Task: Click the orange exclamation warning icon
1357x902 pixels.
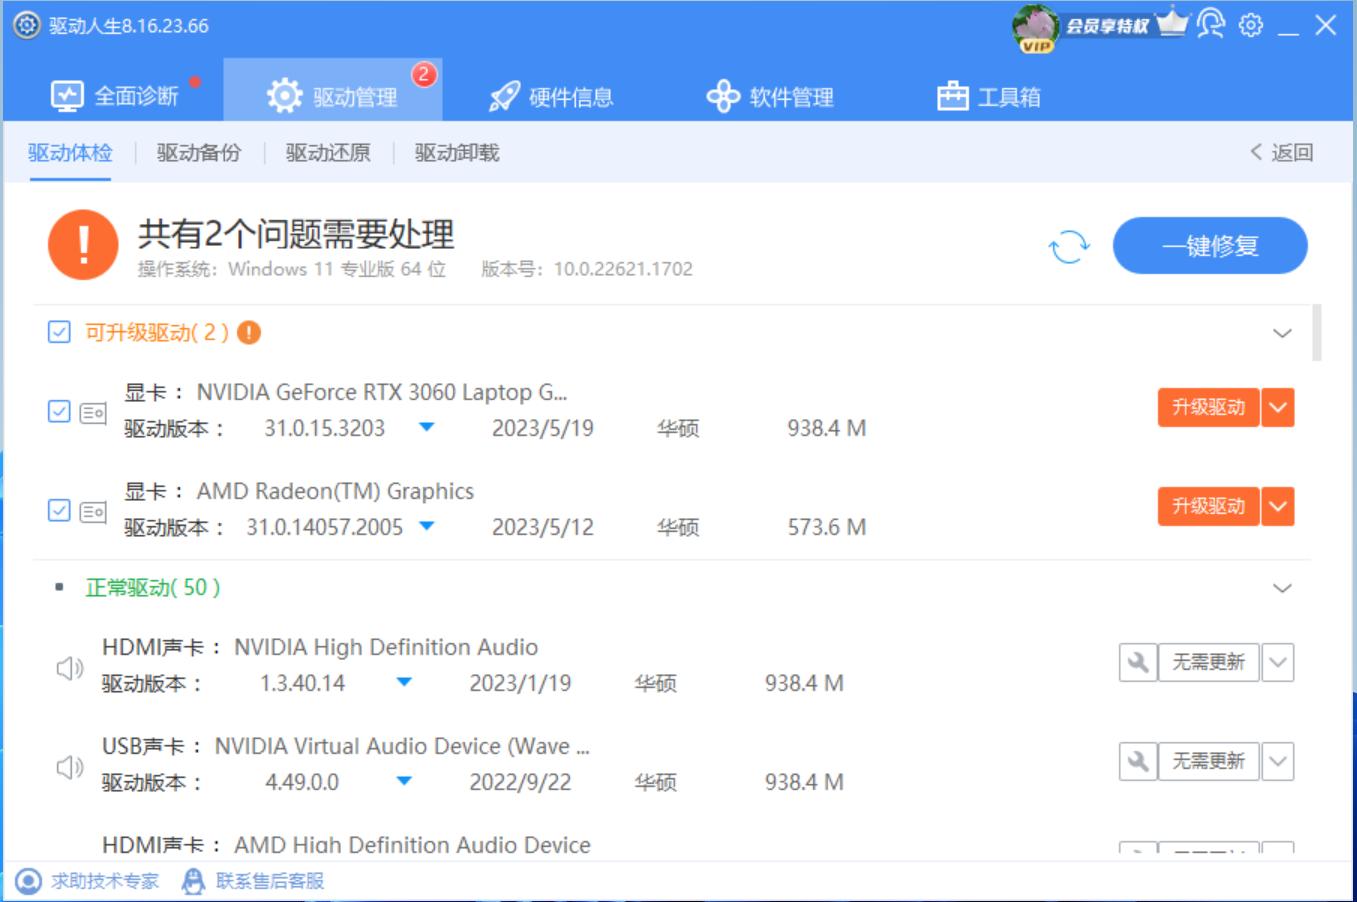Action: [x=85, y=244]
